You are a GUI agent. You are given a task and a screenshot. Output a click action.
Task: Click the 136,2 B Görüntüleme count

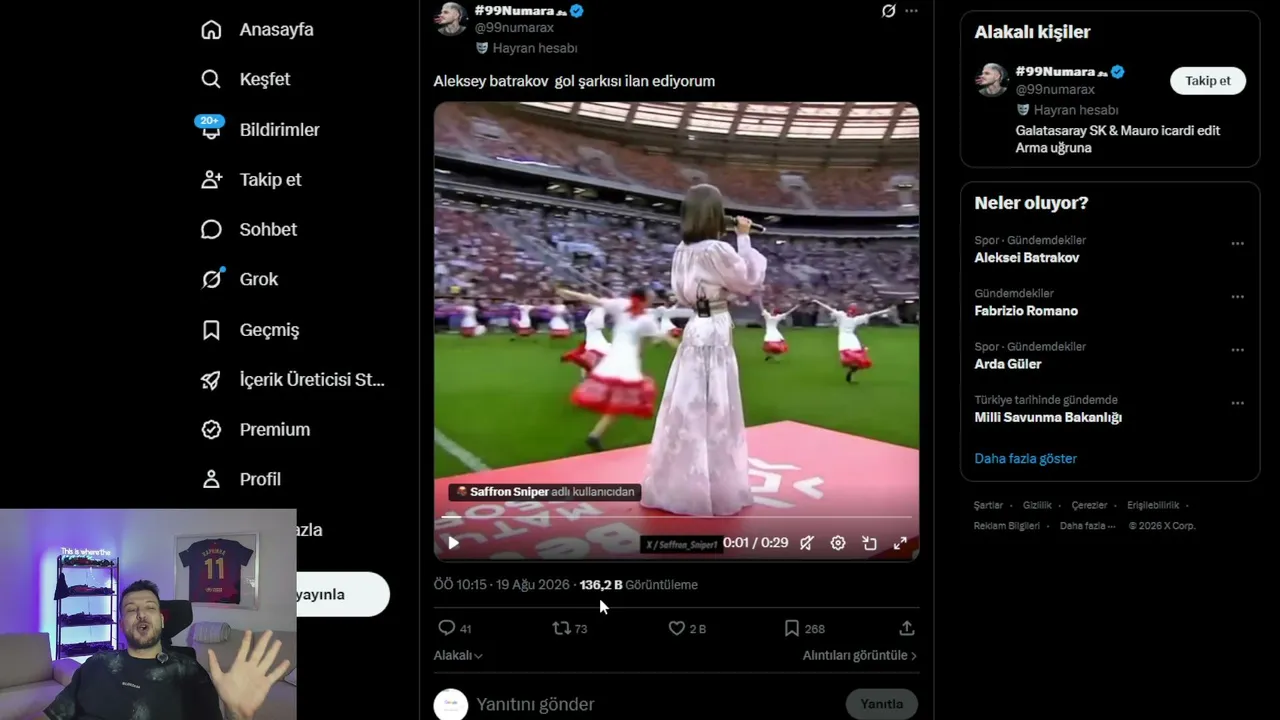(639, 585)
